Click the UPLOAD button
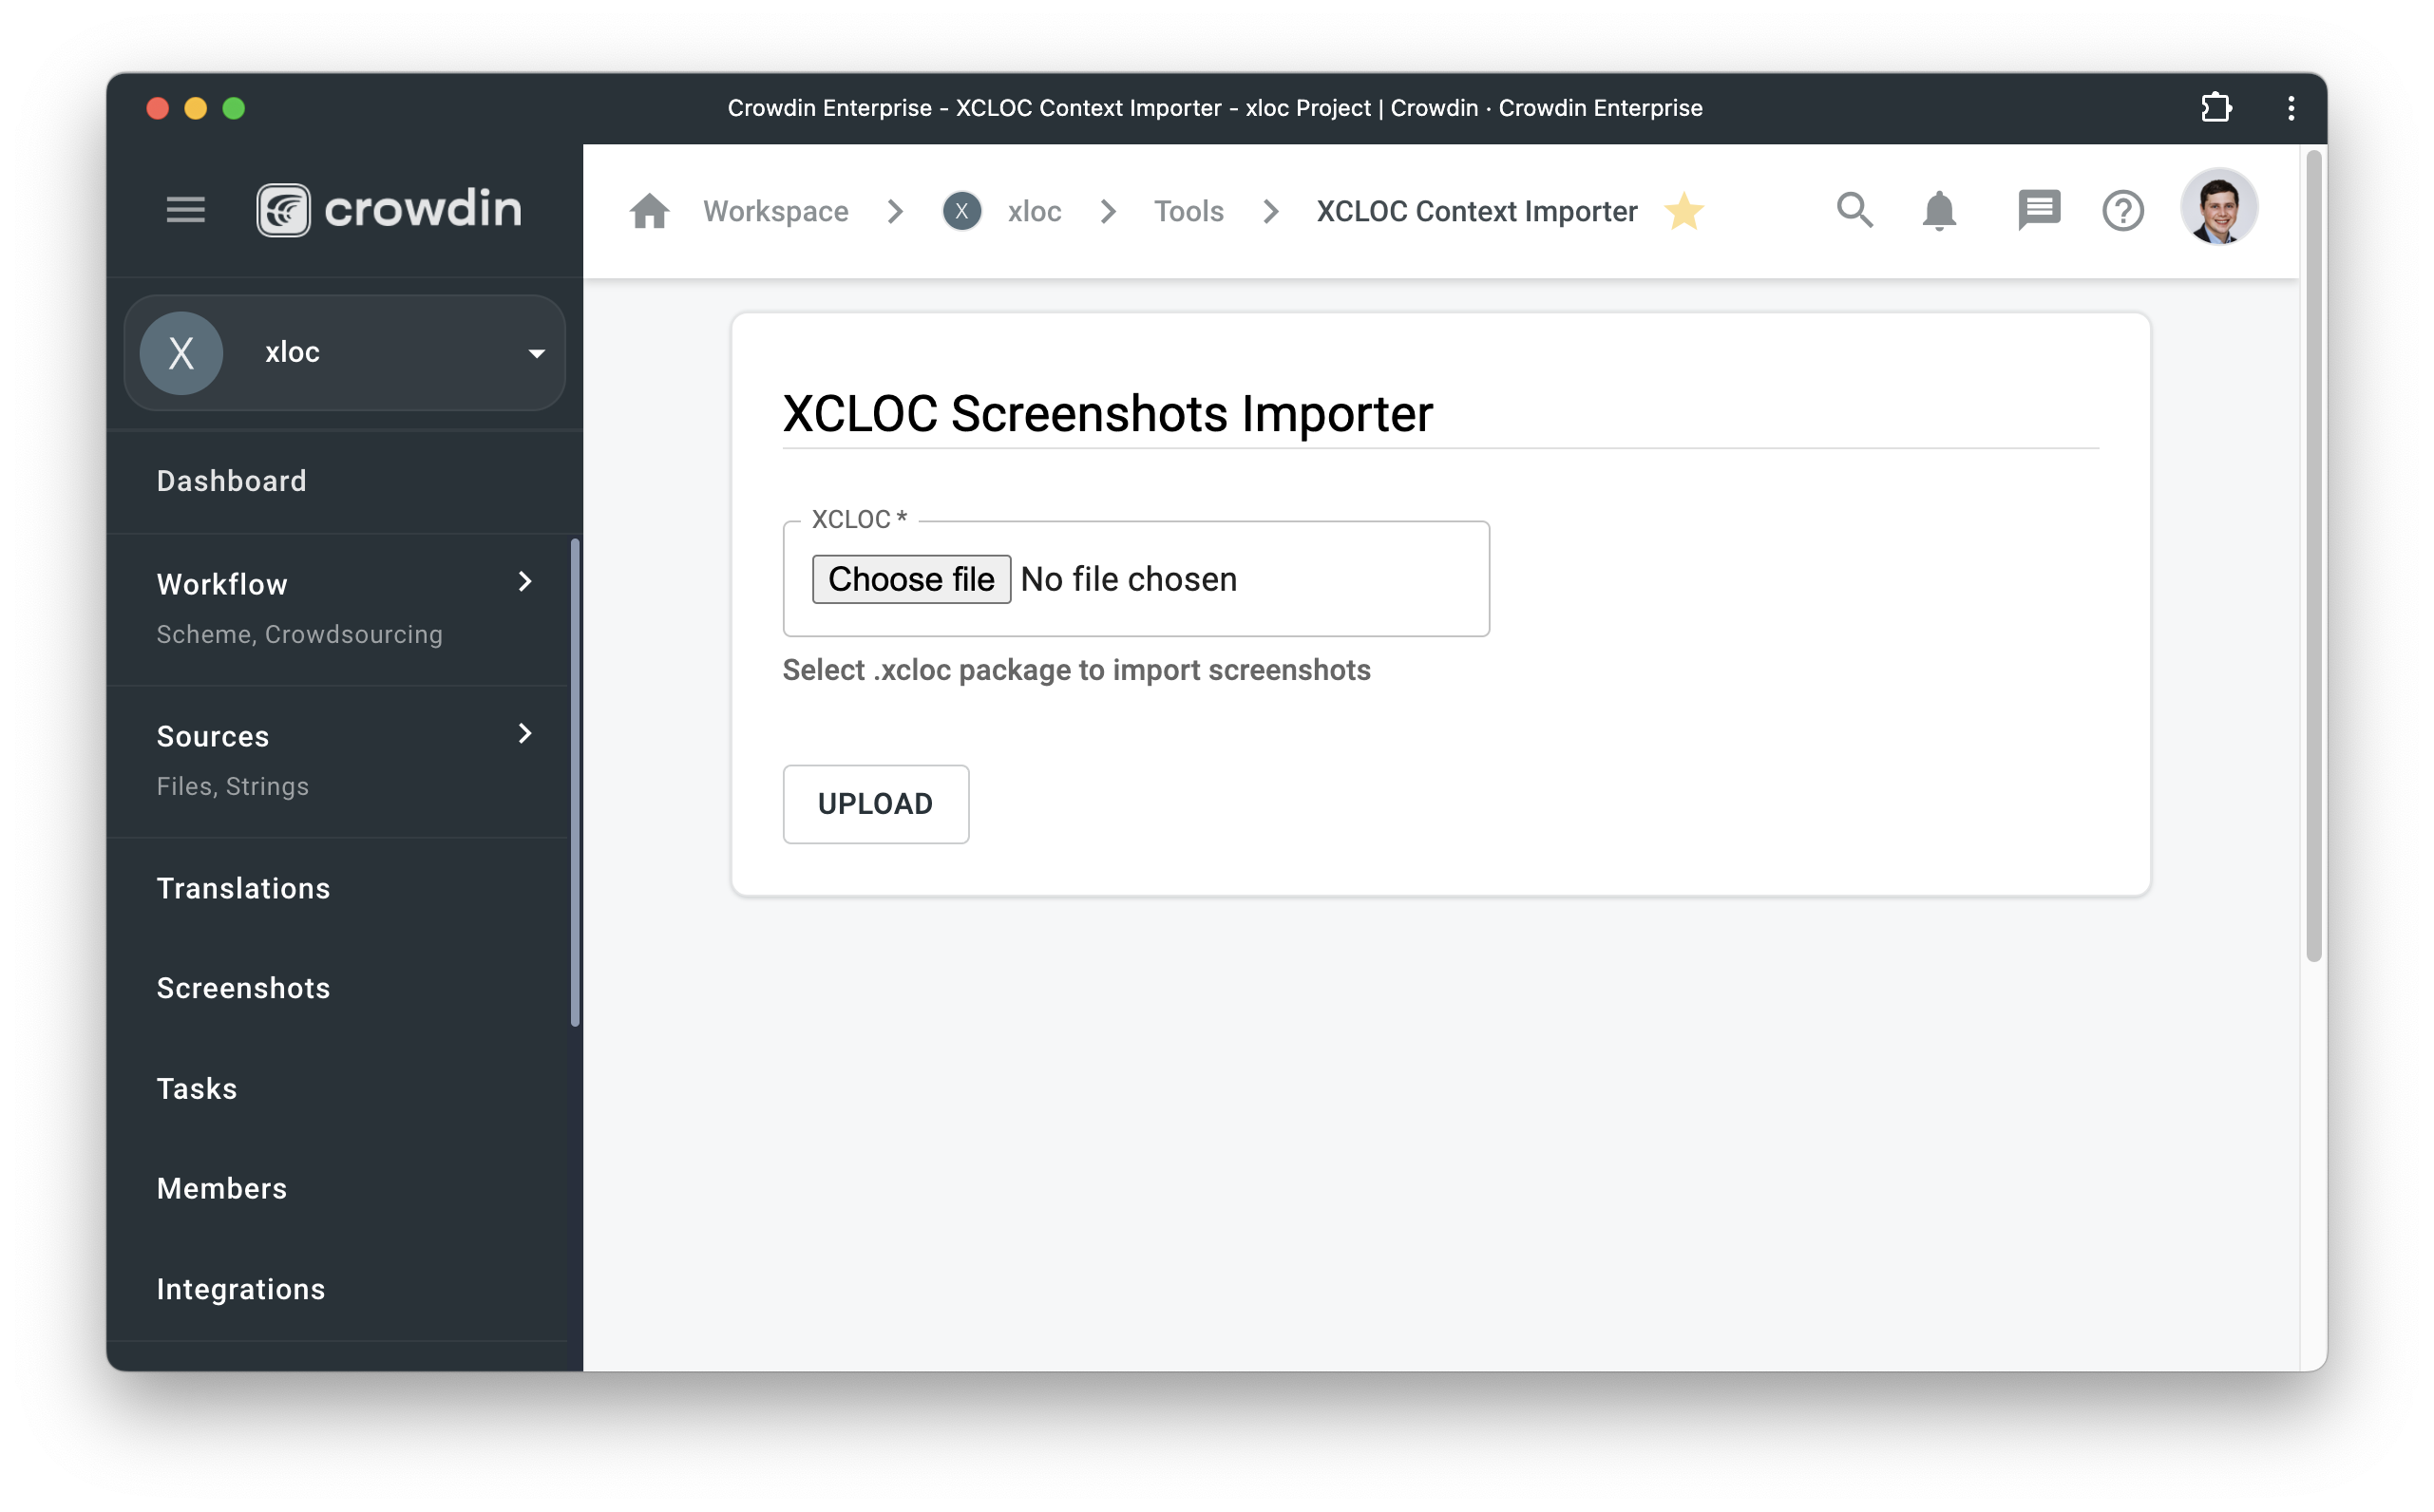This screenshot has height=1512, width=2434. point(875,804)
